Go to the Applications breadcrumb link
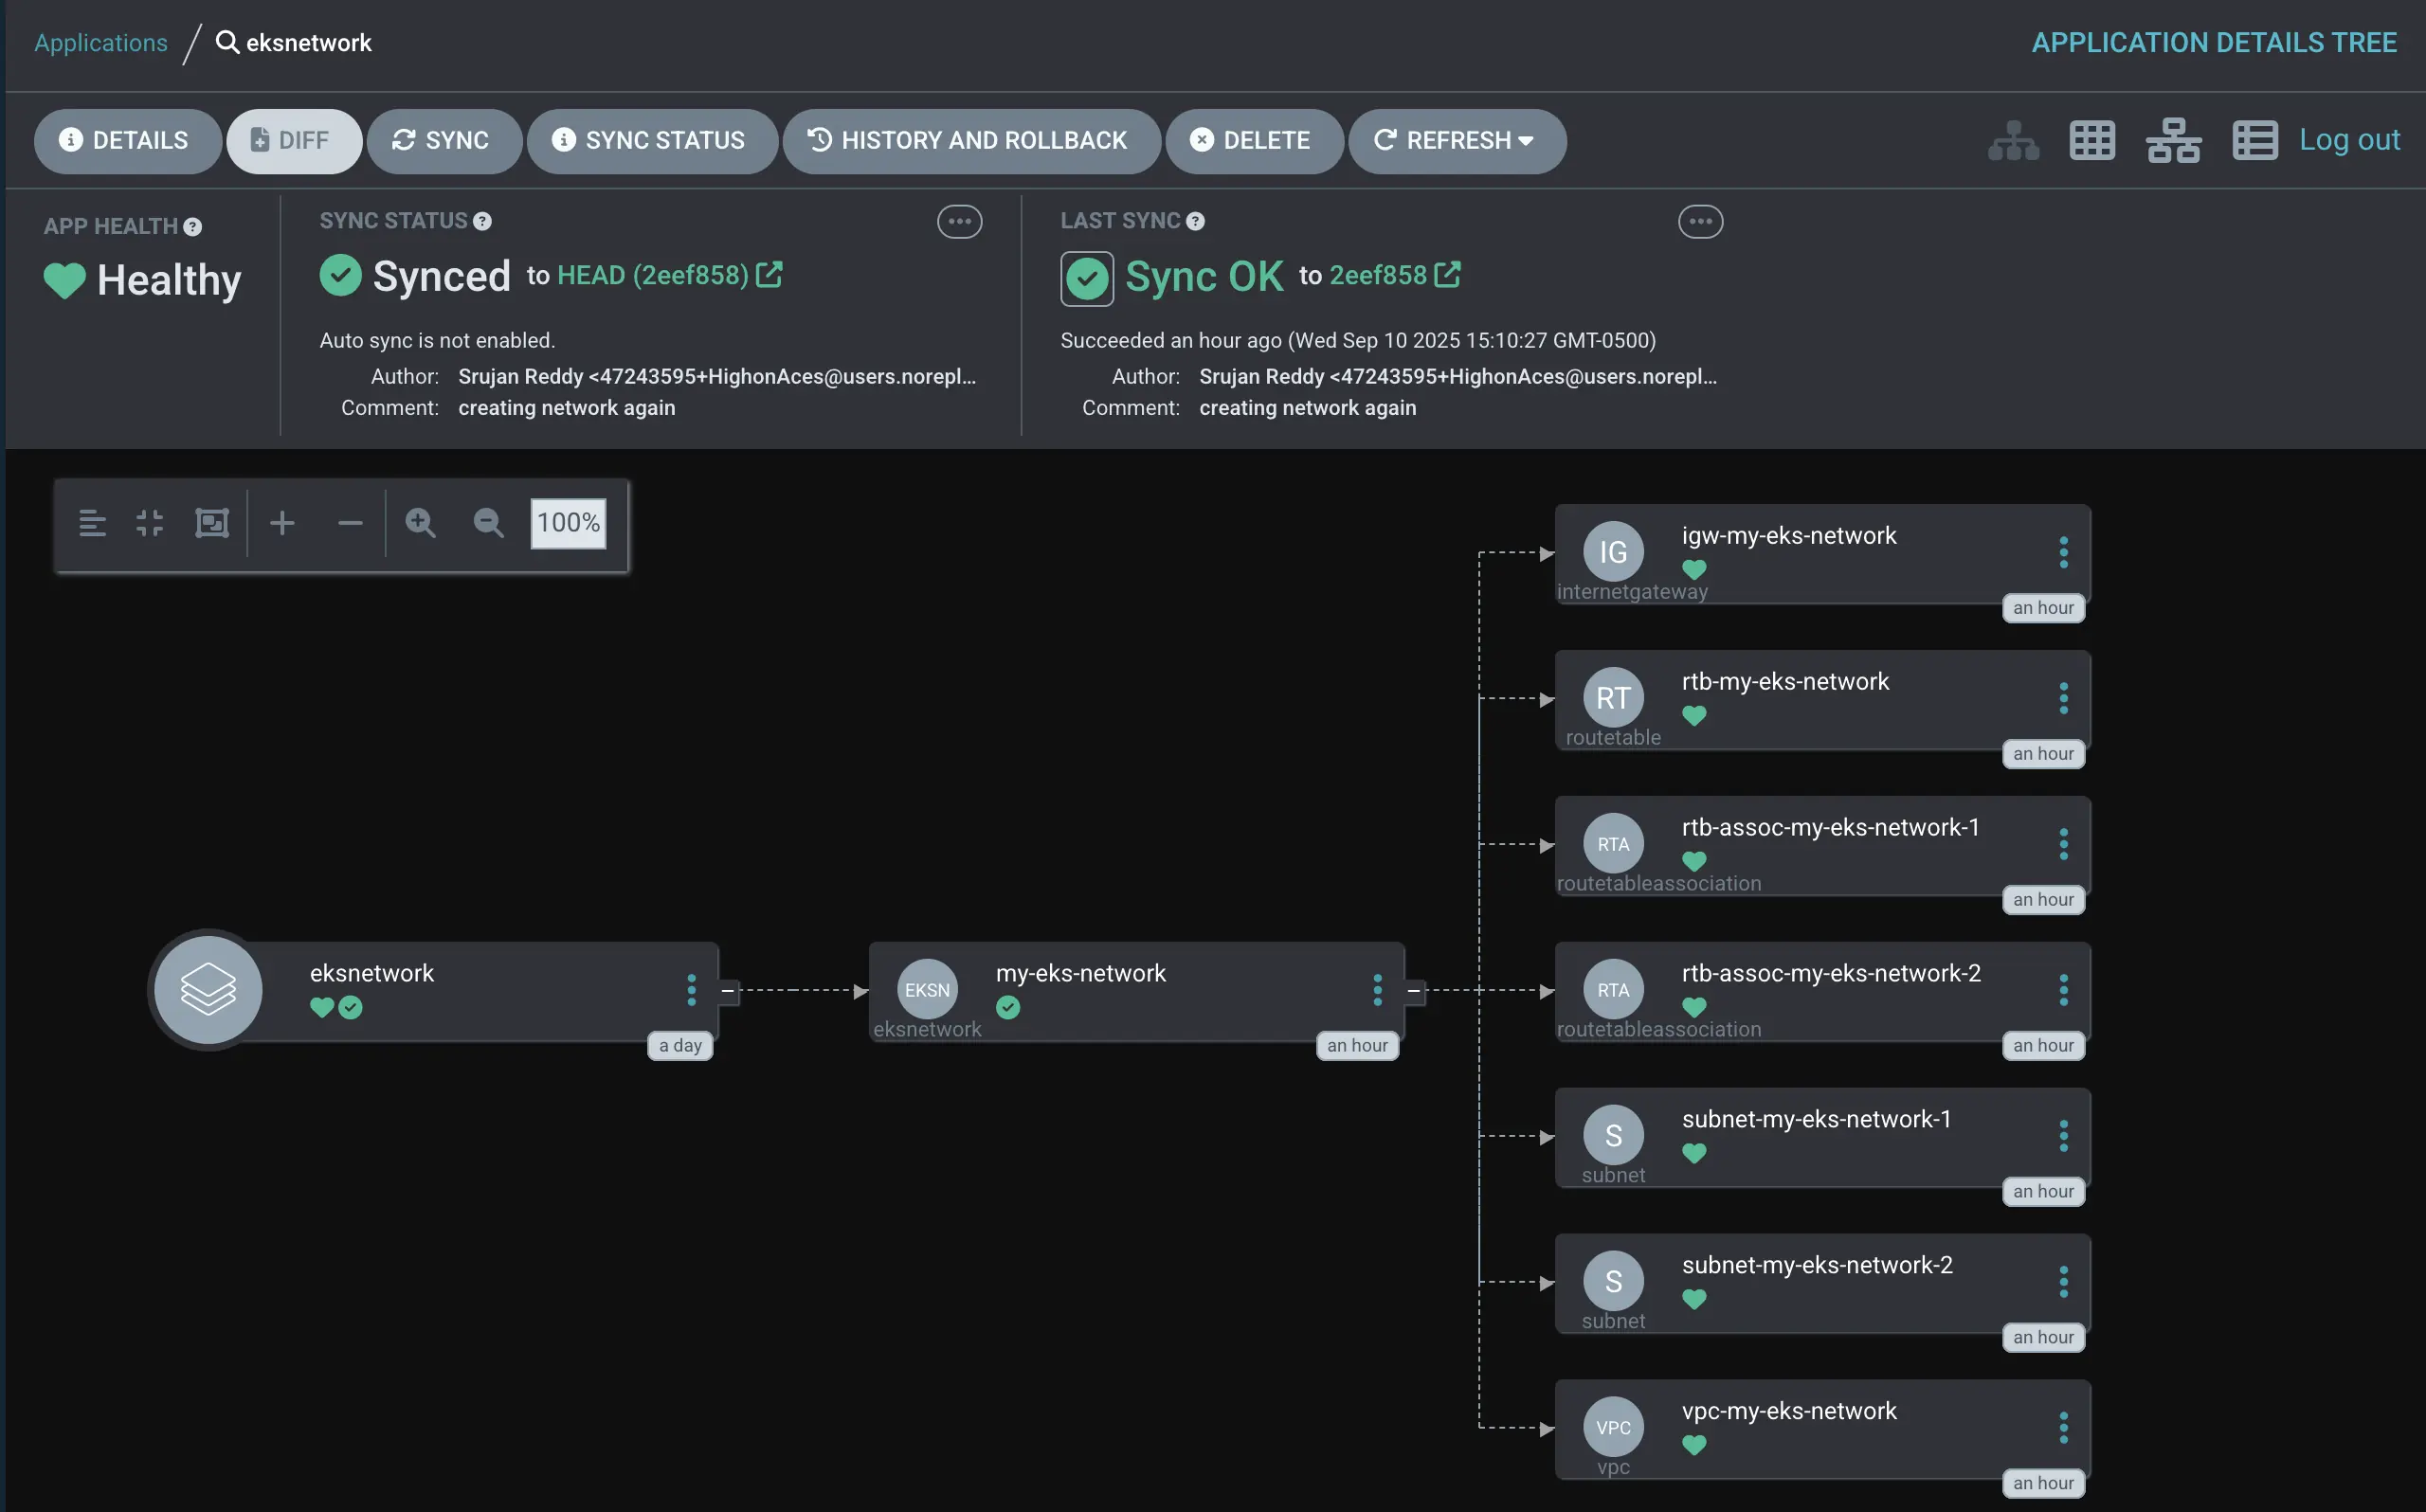This screenshot has height=1512, width=2426. [101, 43]
